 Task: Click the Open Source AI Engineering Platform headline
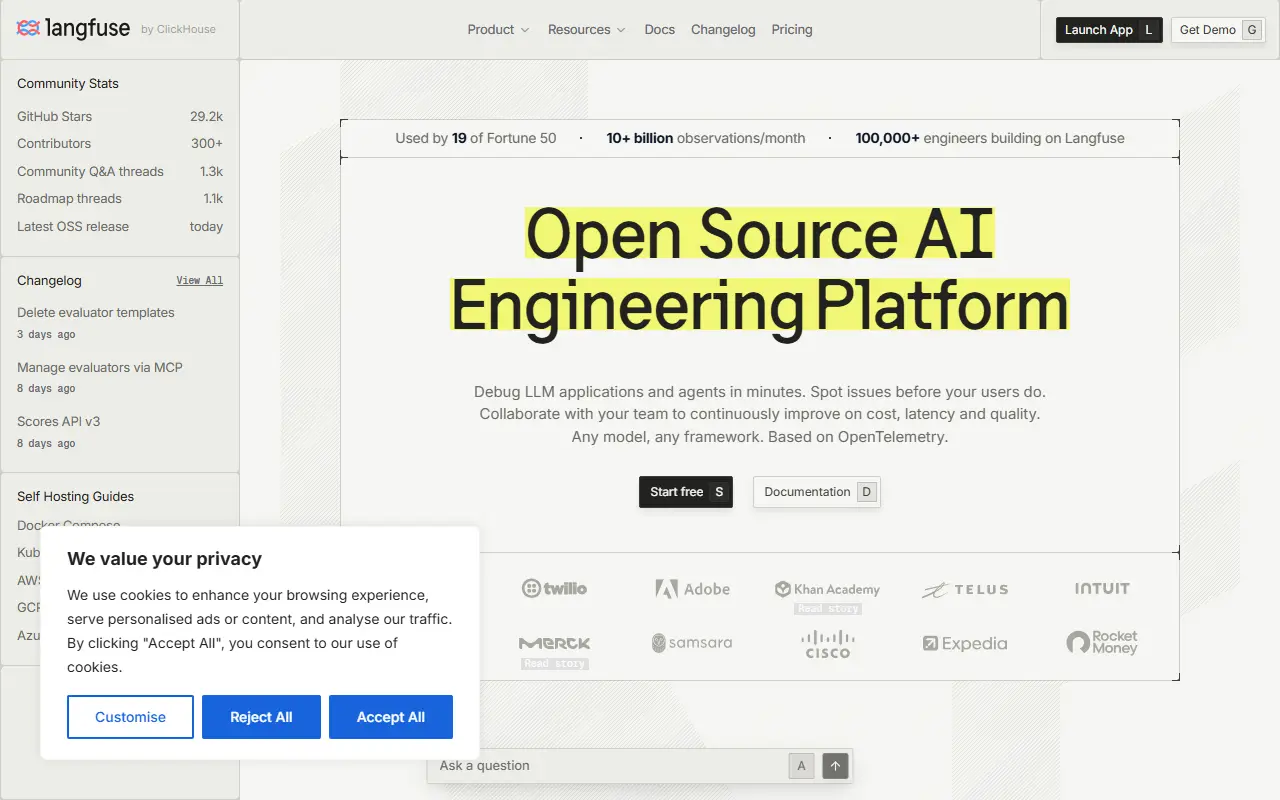coord(760,269)
